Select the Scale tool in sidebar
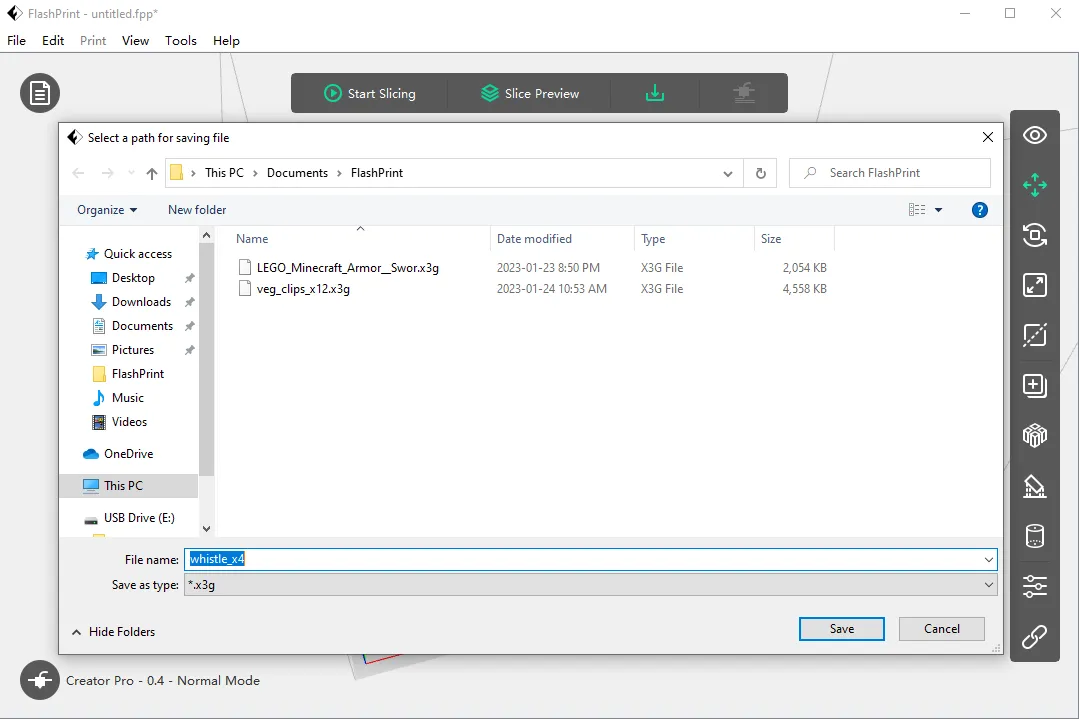Image resolution: width=1079 pixels, height=719 pixels. click(1034, 285)
